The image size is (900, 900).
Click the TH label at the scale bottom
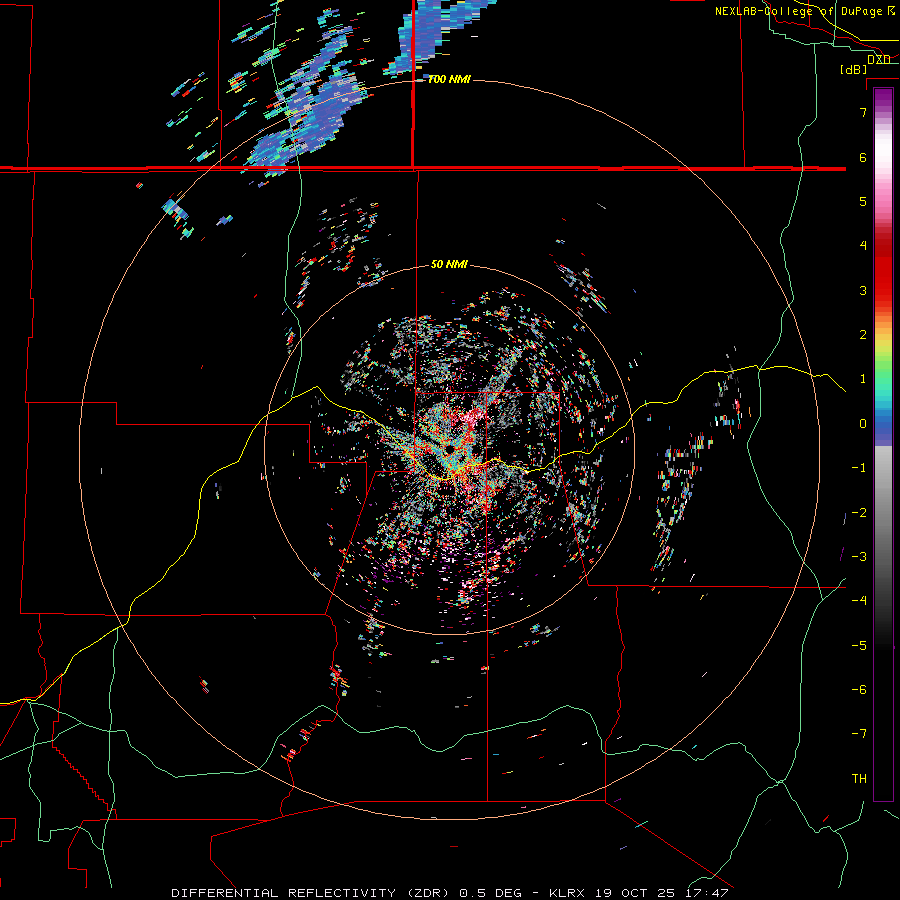click(859, 779)
